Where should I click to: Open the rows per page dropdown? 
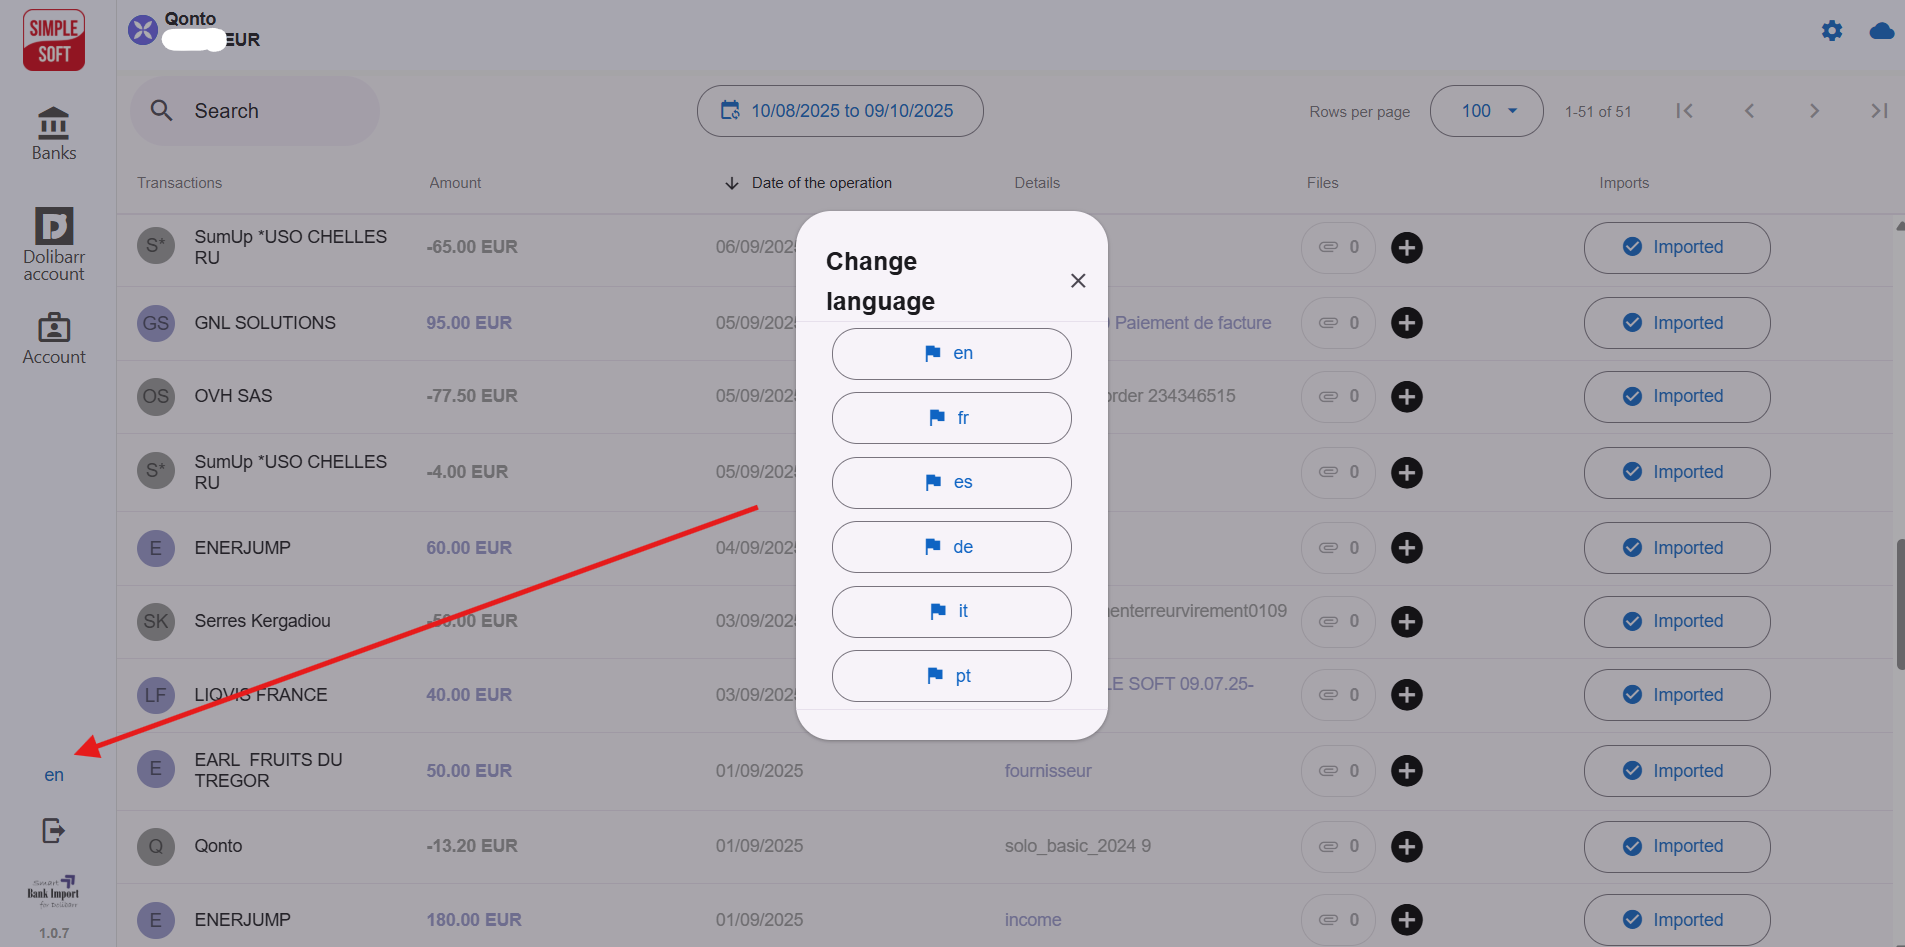[1486, 111]
